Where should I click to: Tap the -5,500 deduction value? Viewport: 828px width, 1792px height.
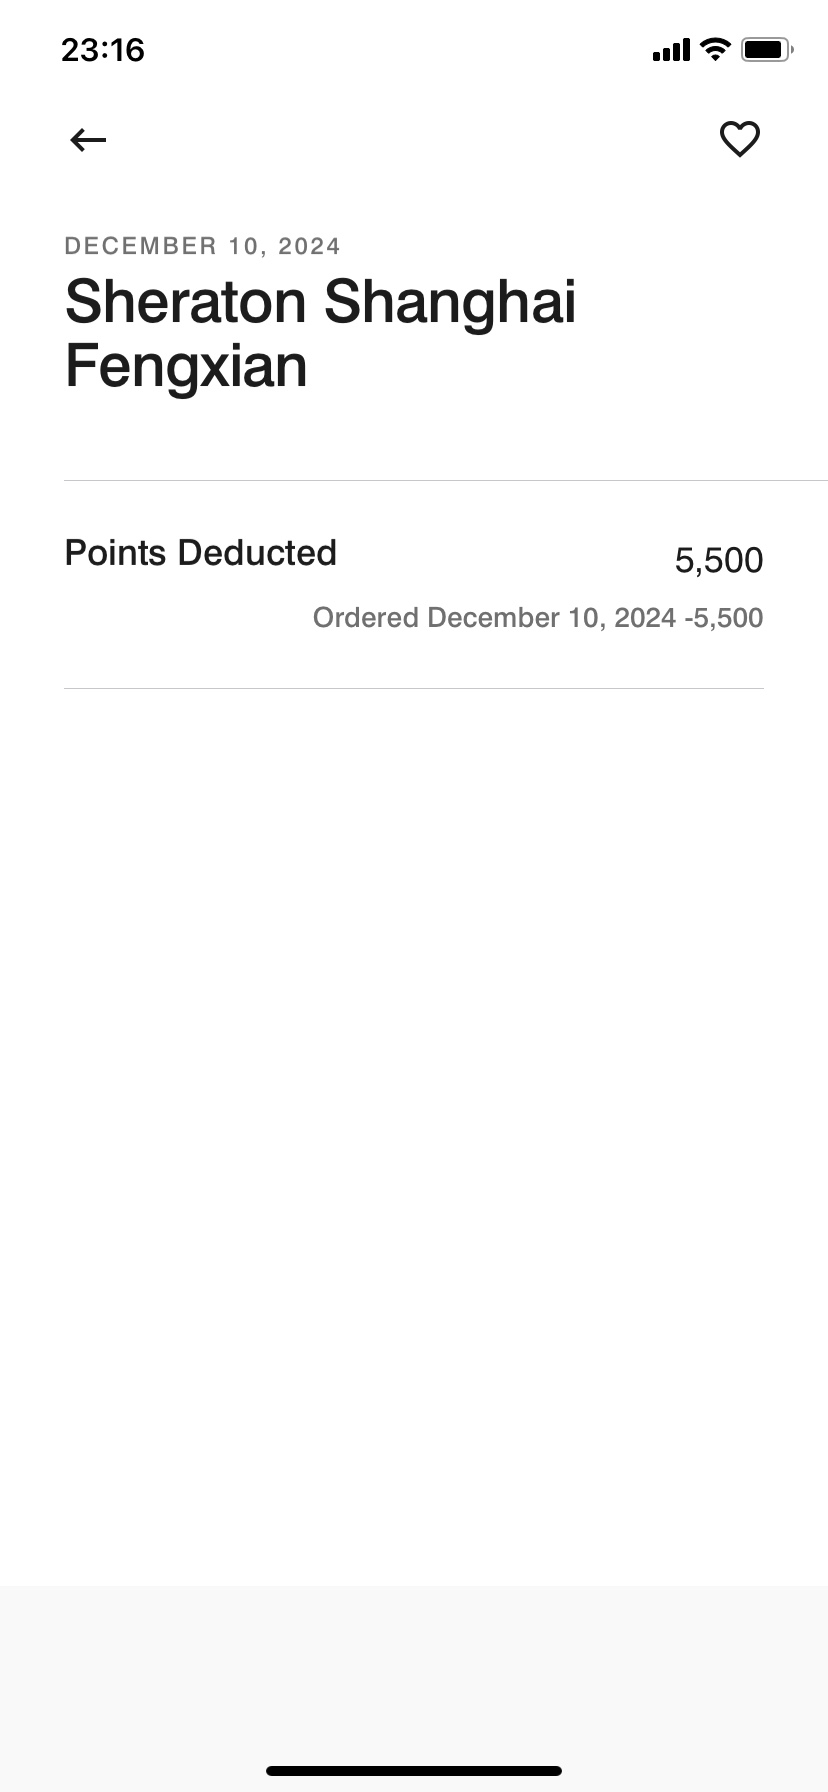[724, 618]
